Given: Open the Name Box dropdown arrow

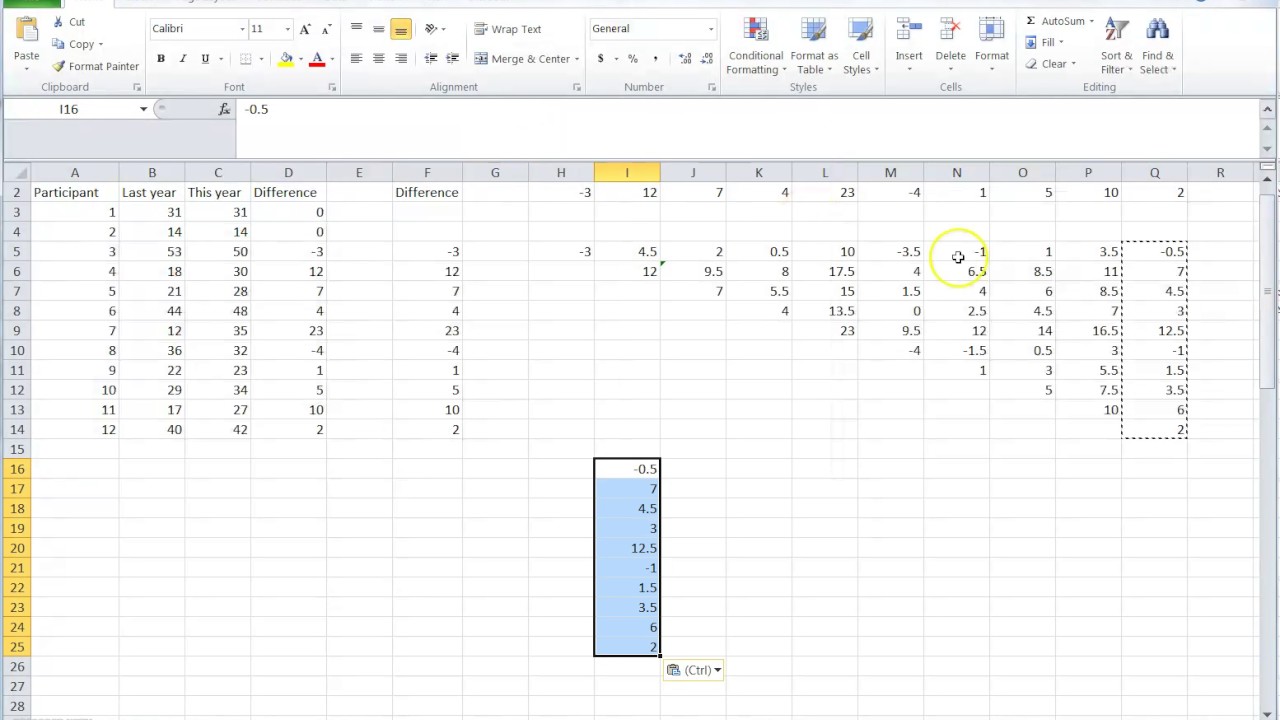Looking at the screenshot, I should [x=143, y=109].
